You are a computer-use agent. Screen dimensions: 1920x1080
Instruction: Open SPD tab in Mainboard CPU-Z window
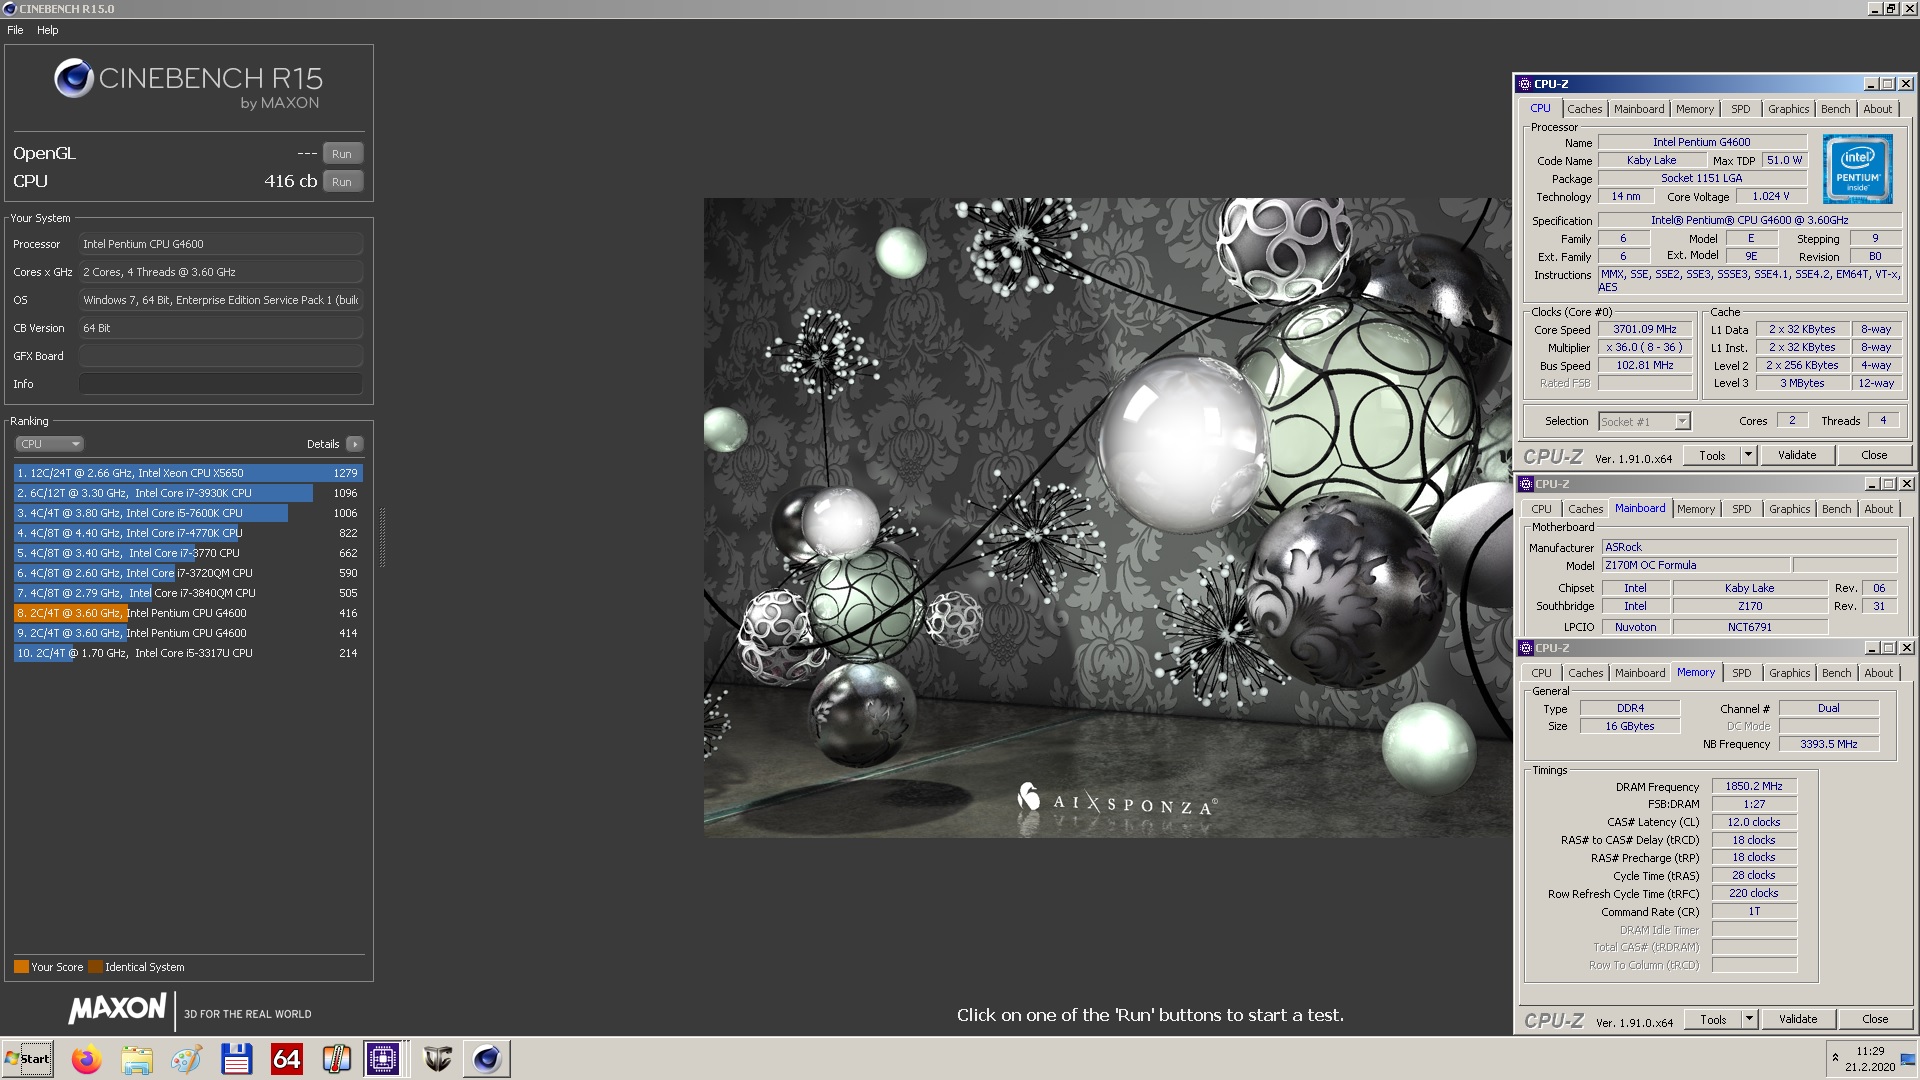[x=1742, y=509]
